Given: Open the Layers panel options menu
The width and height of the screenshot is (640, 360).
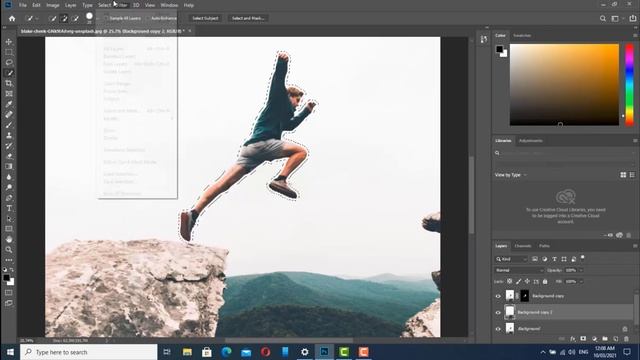Looking at the screenshot, I should tap(635, 246).
